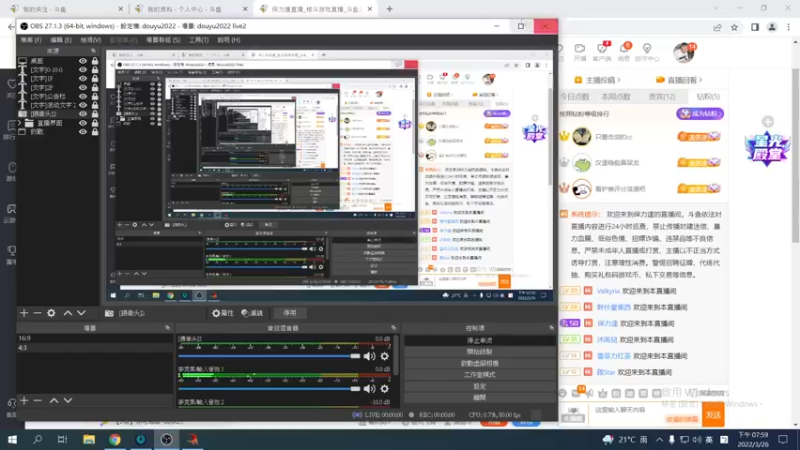Open the user avatar on the Douyu header
The image size is (800, 450).
[x=684, y=52]
